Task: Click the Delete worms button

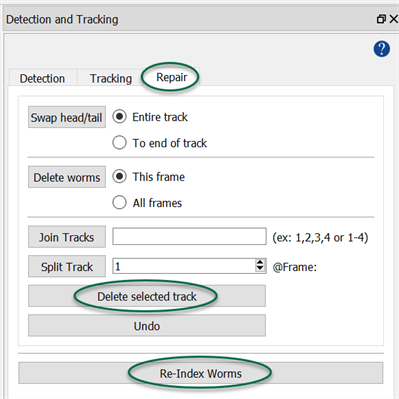Action: pos(67,177)
